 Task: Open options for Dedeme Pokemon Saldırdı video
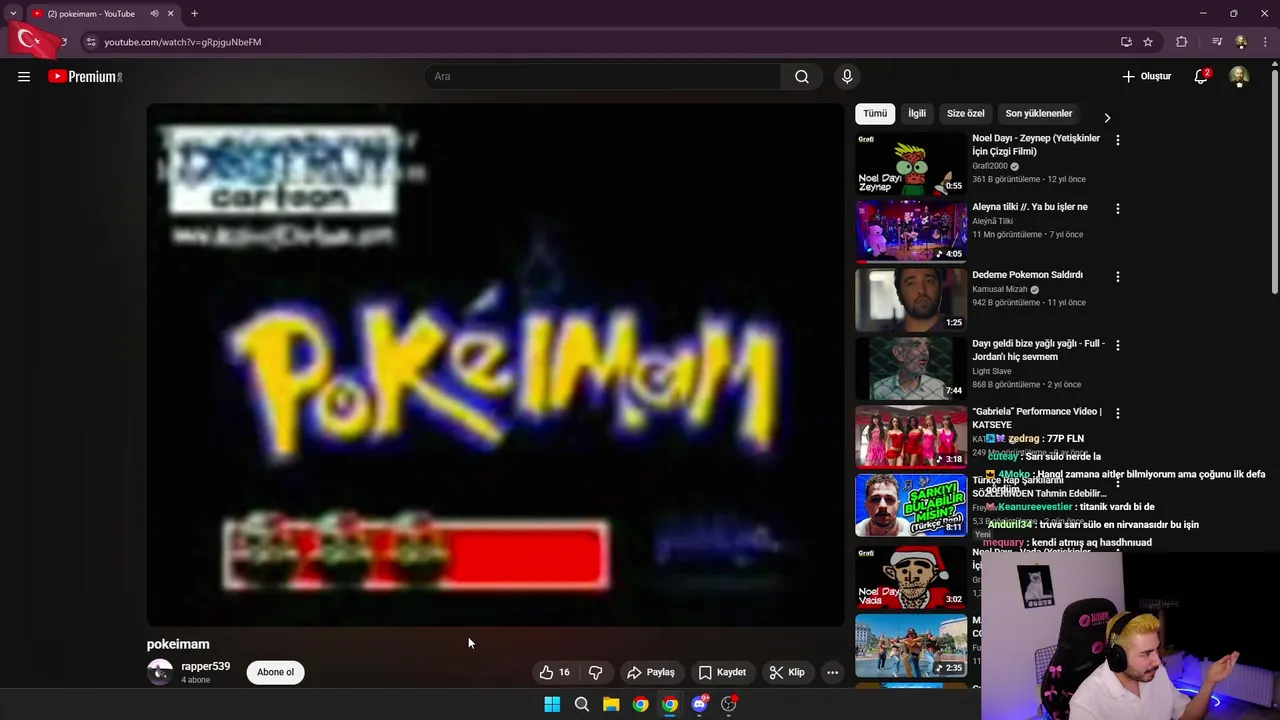1118,277
